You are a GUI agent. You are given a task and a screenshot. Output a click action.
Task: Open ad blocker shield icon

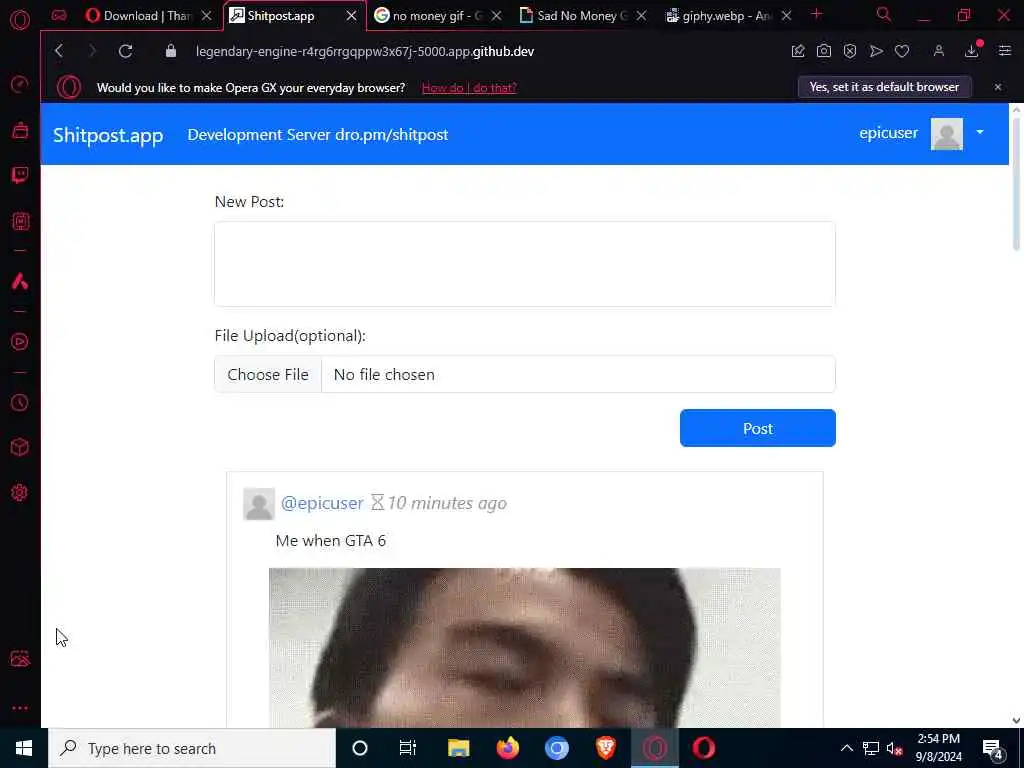click(x=850, y=51)
